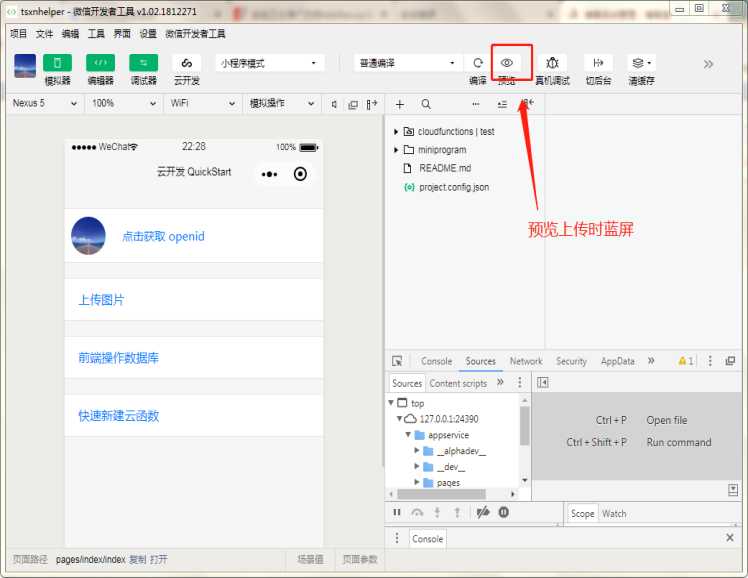Screen dimensions: 748x578
Task: Click the pause script execution button
Action: 396,512
